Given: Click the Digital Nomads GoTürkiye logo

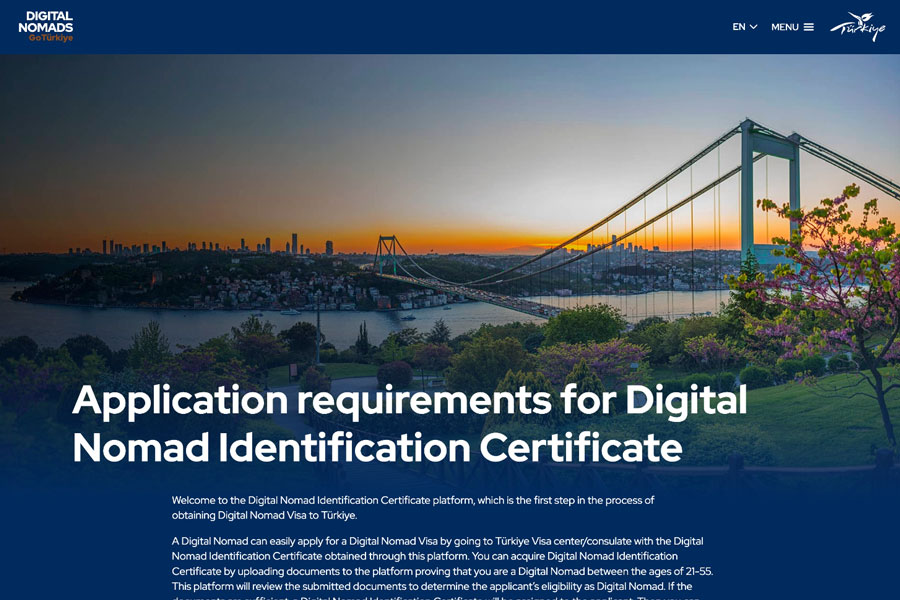Looking at the screenshot, I should [46, 26].
